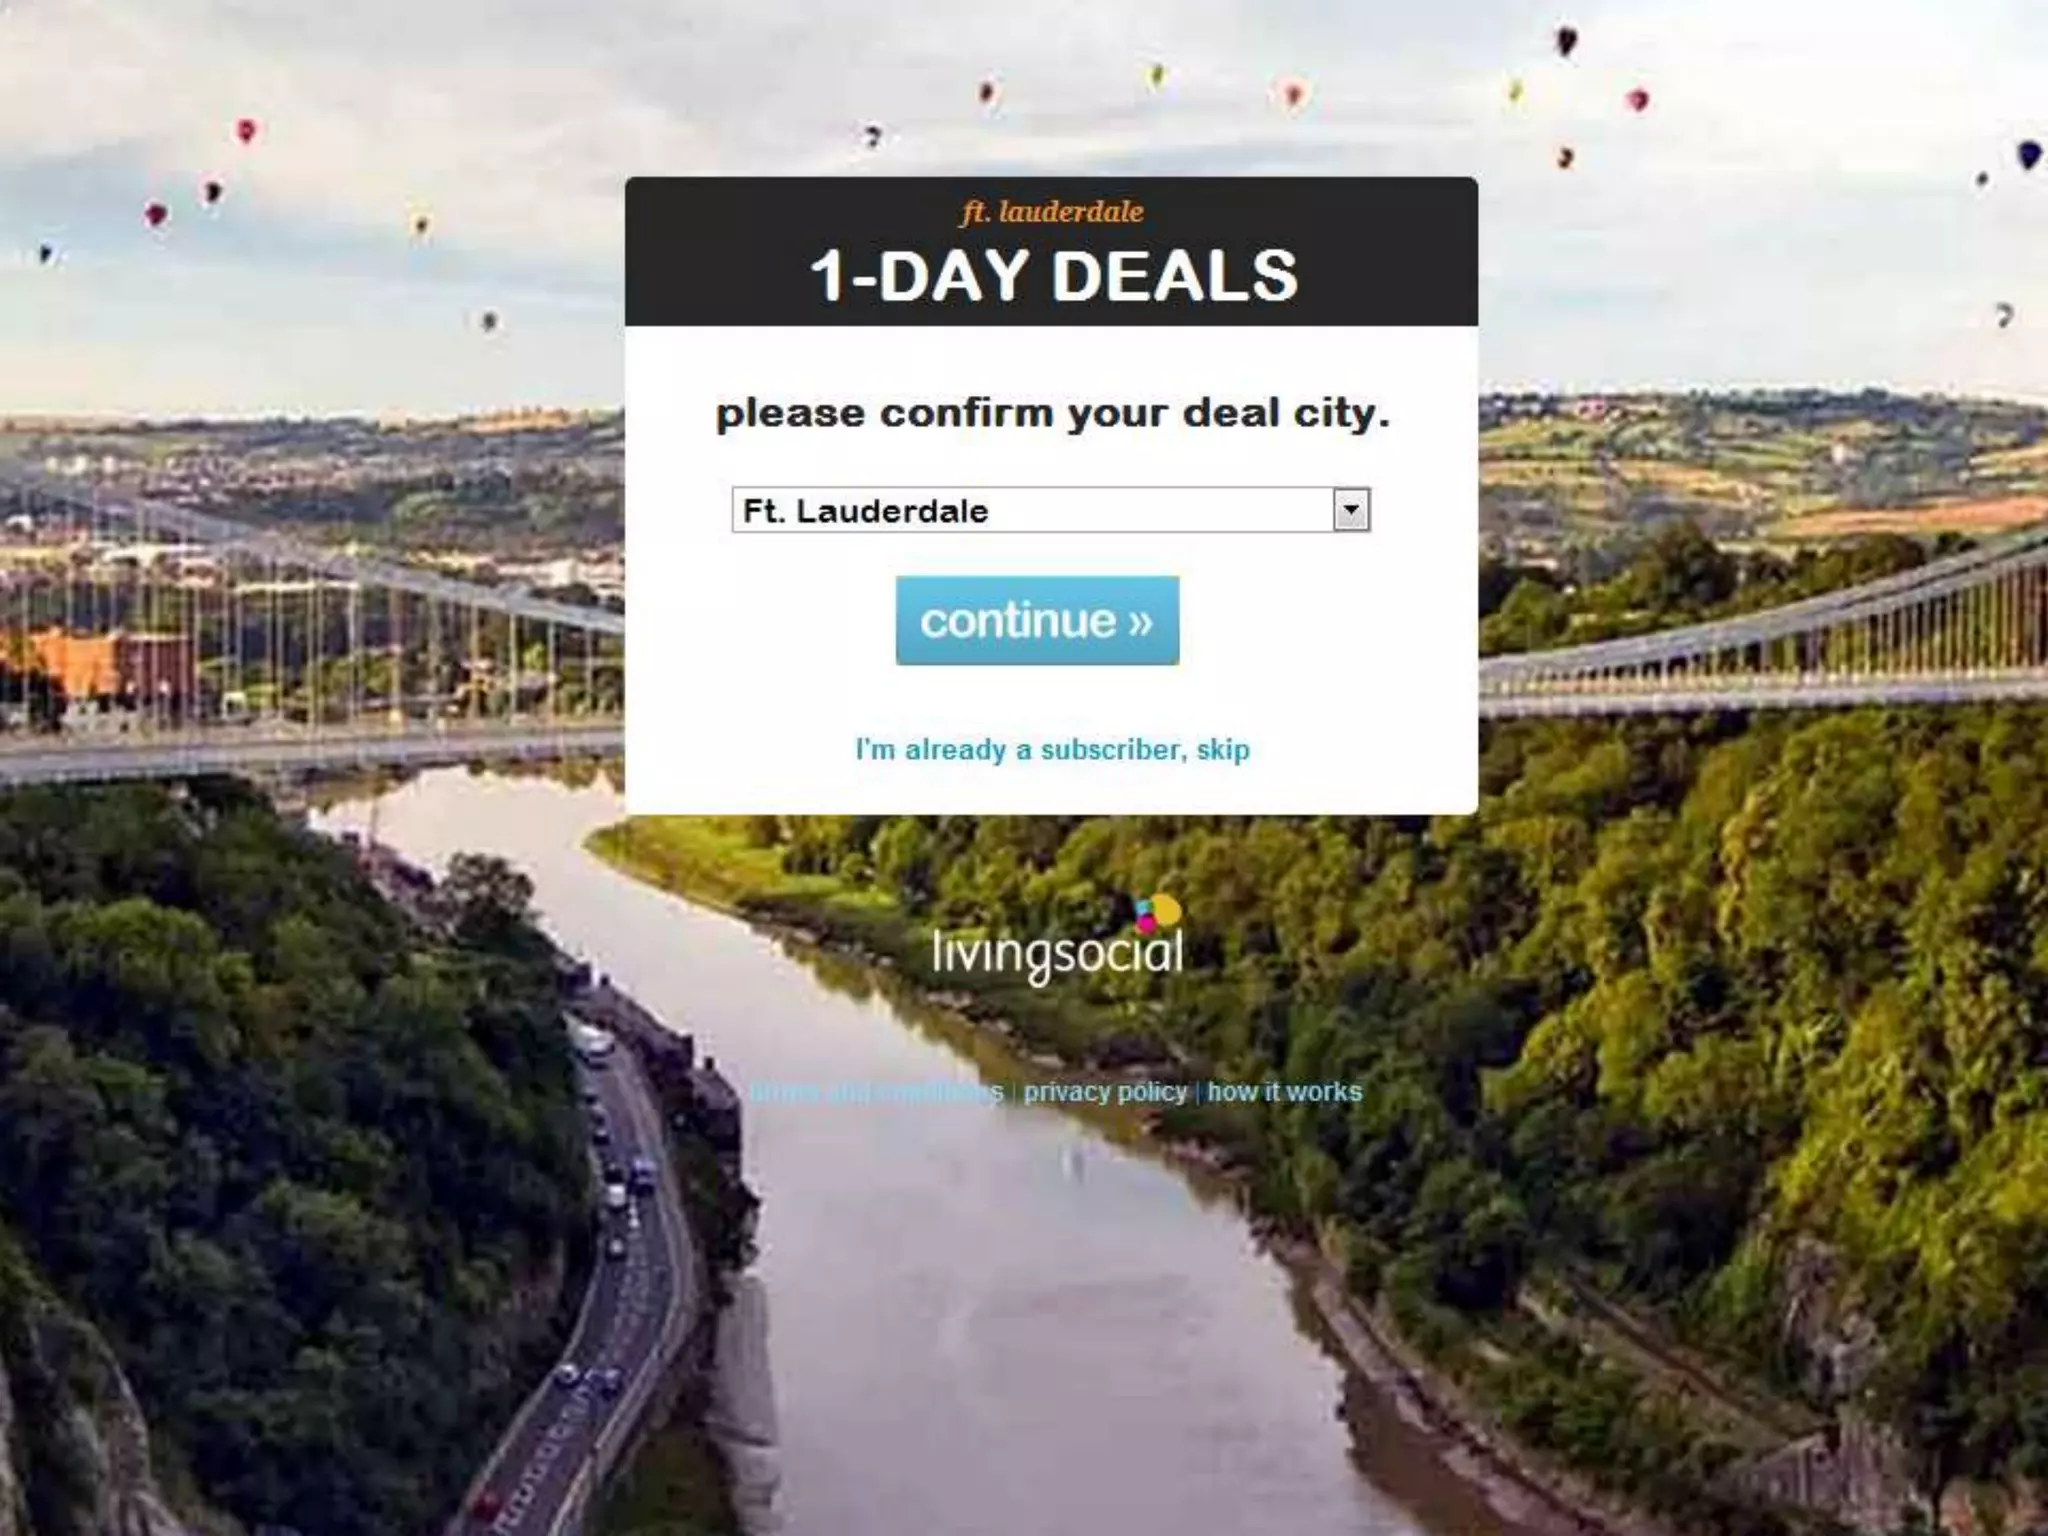Click the pink hot air balloon above the dialog
The image size is (2048, 1536).
(1293, 96)
